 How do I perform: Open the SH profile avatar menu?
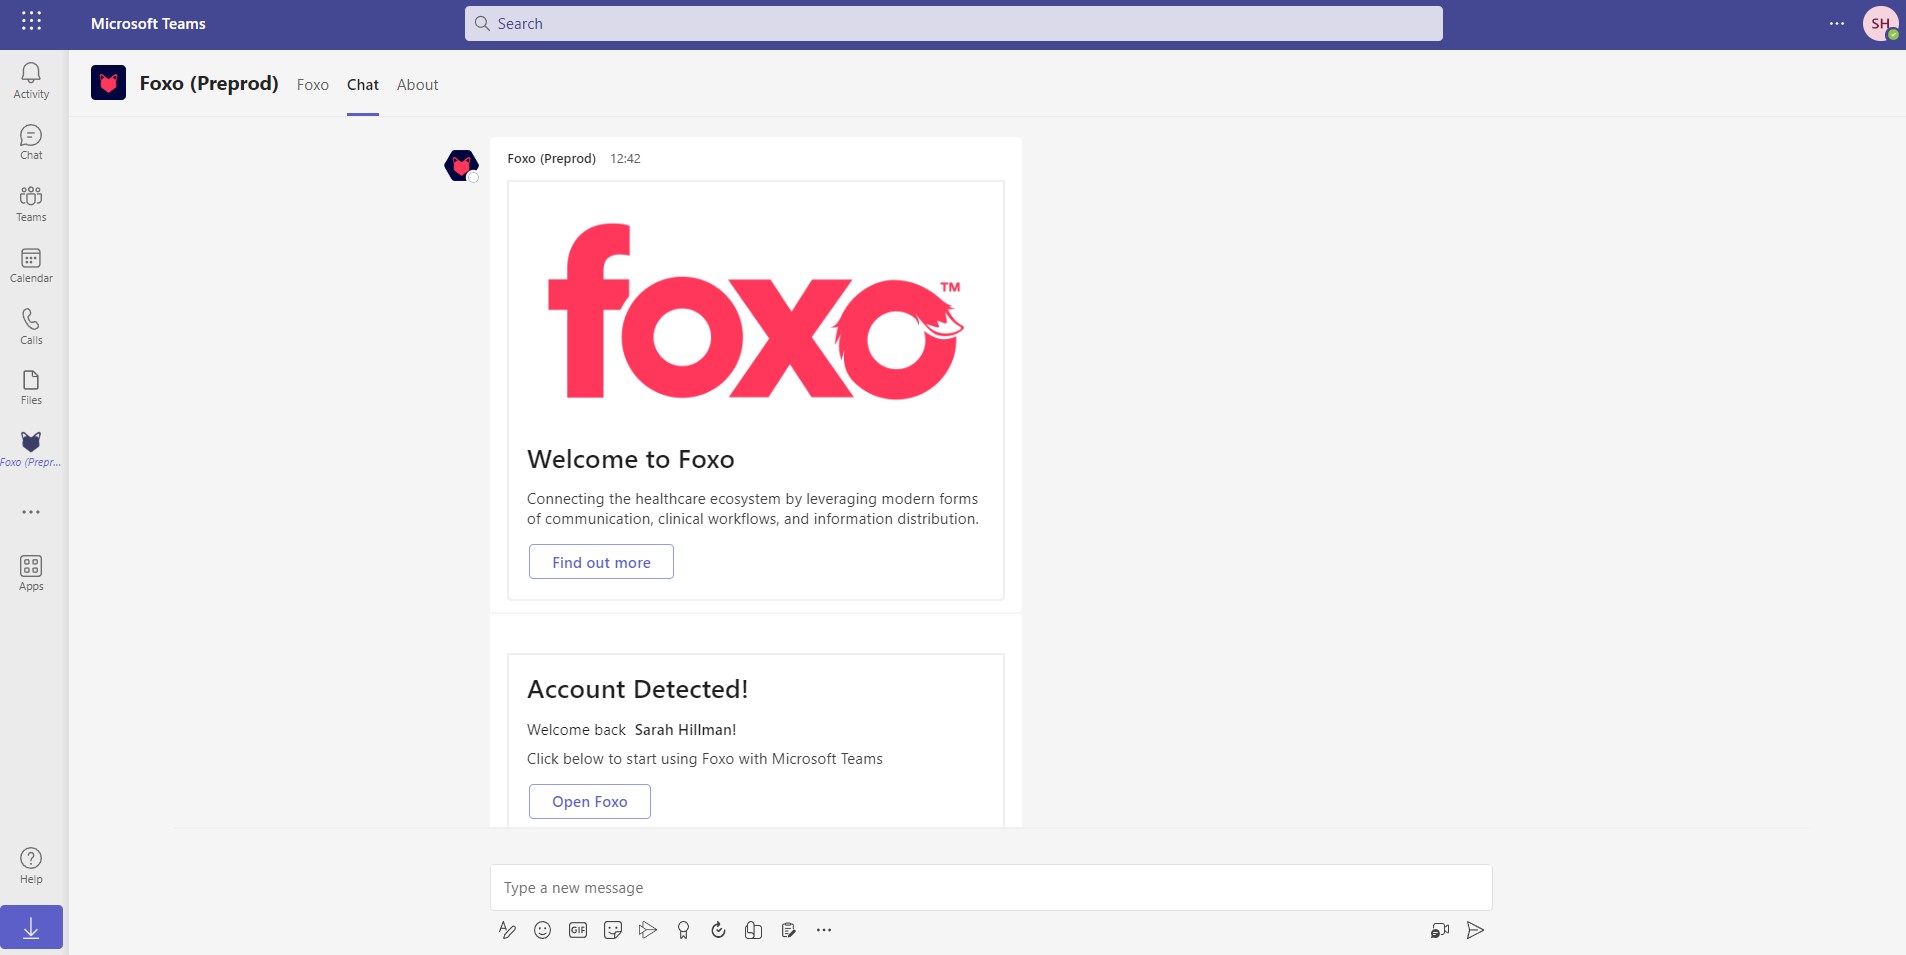1881,23
